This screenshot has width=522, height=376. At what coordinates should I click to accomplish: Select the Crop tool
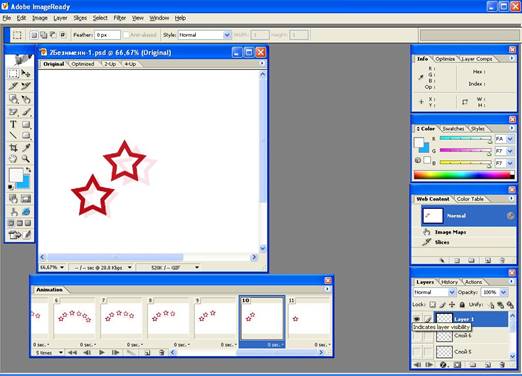click(x=13, y=147)
